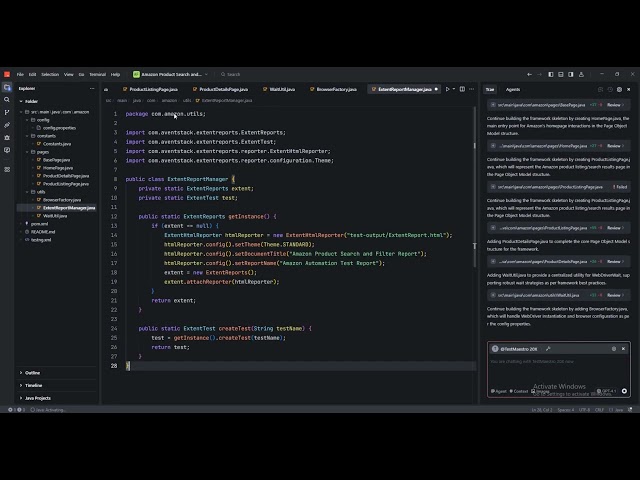This screenshot has width=640, height=480.
Task: Switch to BrowserFactory.java editor tab
Action: (x=333, y=89)
